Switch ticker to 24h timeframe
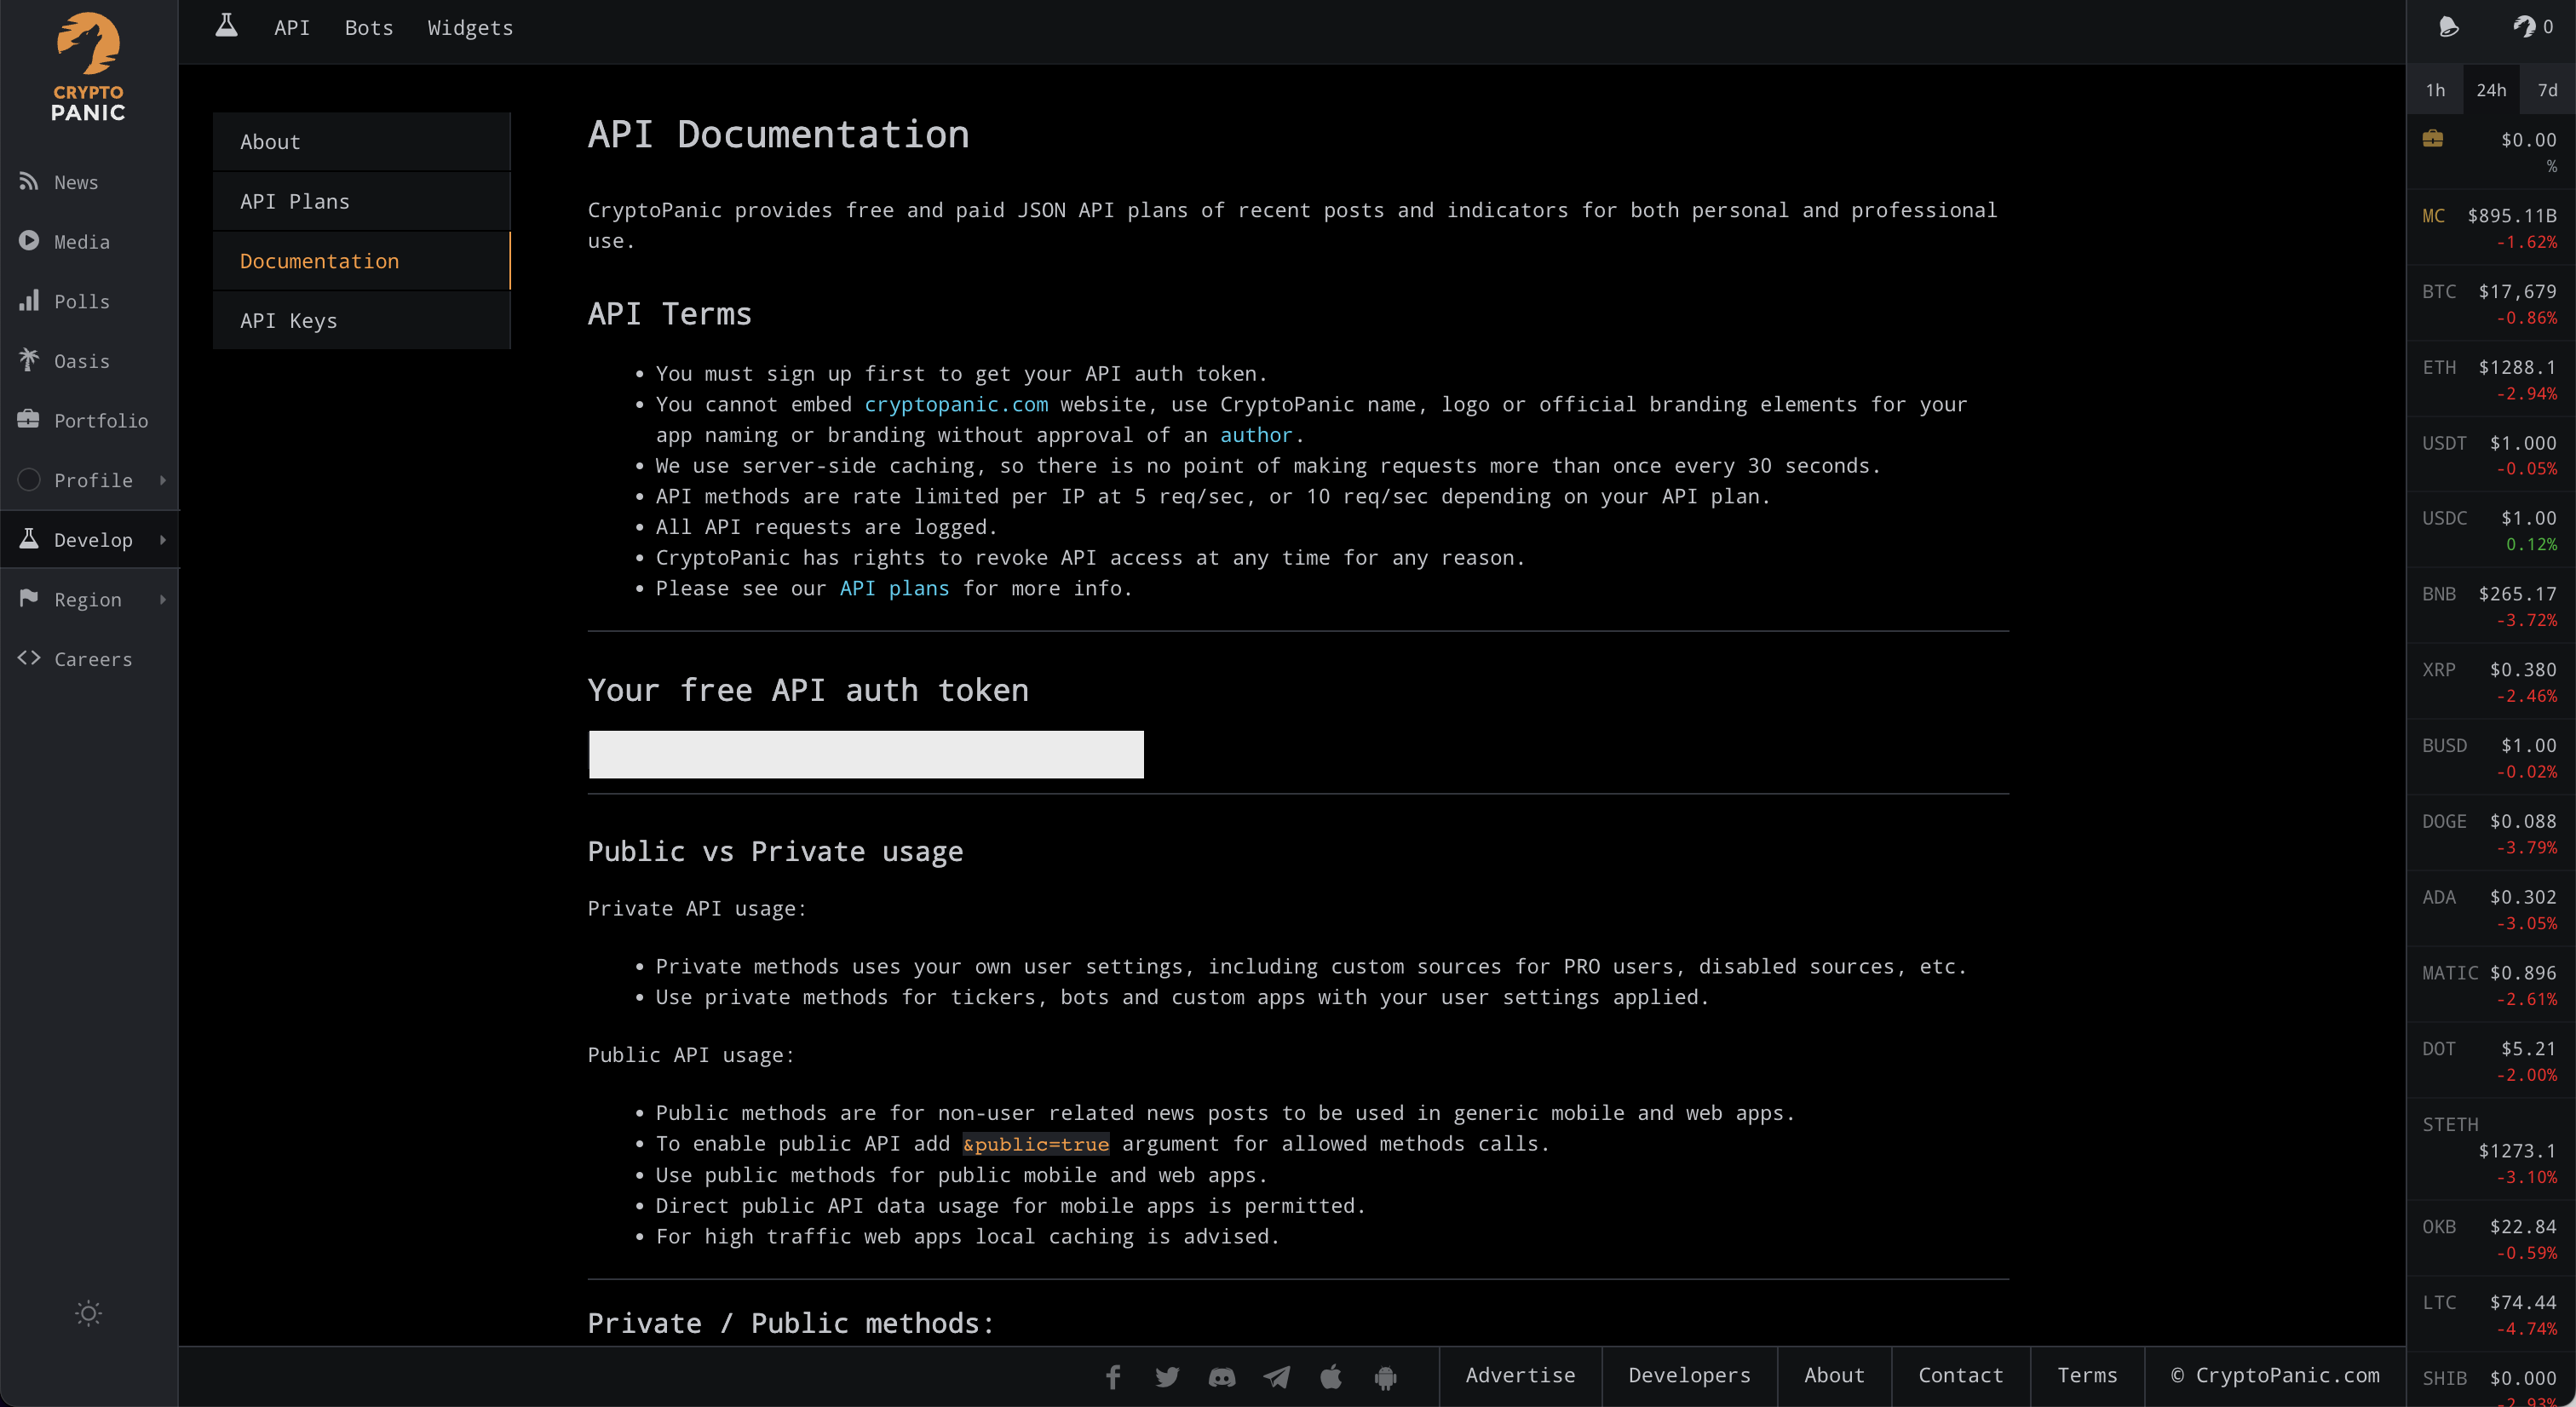 click(x=2491, y=90)
